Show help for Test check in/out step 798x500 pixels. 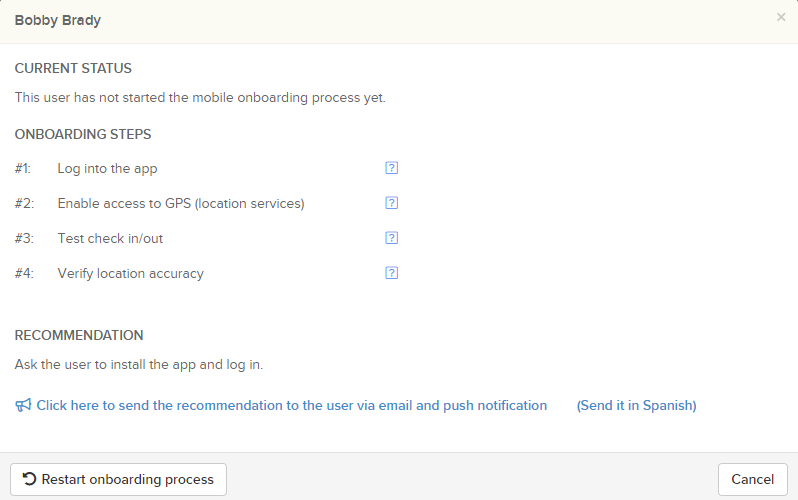pyautogui.click(x=391, y=238)
